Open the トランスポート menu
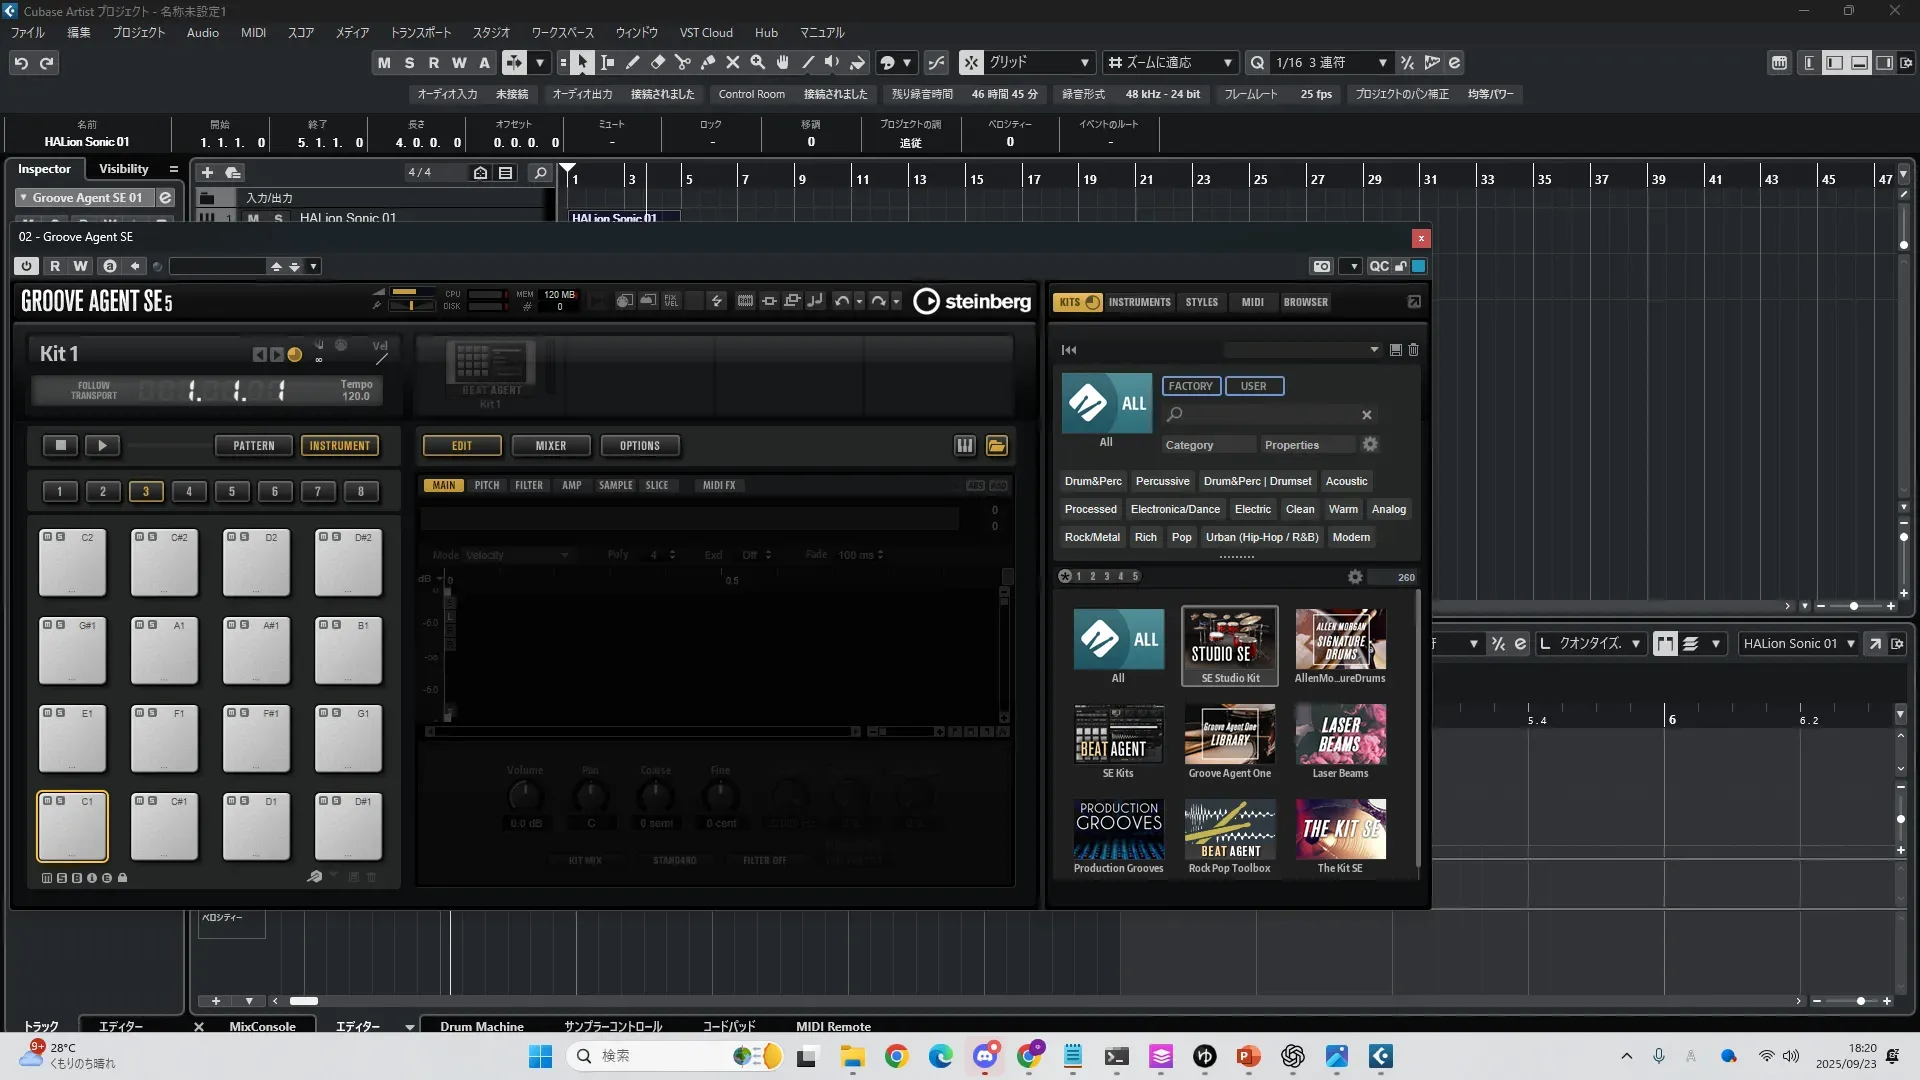This screenshot has height=1080, width=1920. click(420, 32)
